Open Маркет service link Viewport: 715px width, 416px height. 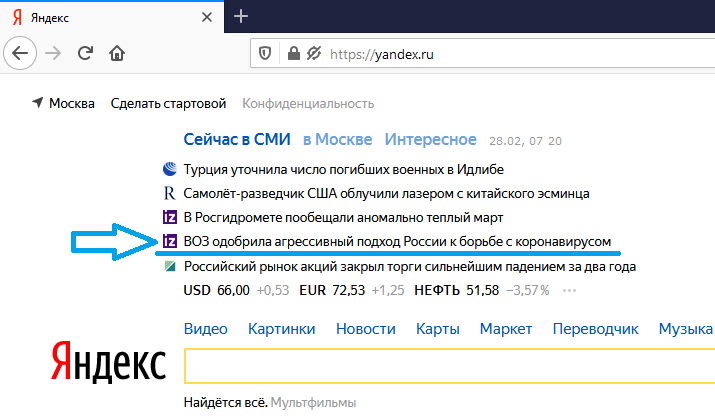[506, 328]
